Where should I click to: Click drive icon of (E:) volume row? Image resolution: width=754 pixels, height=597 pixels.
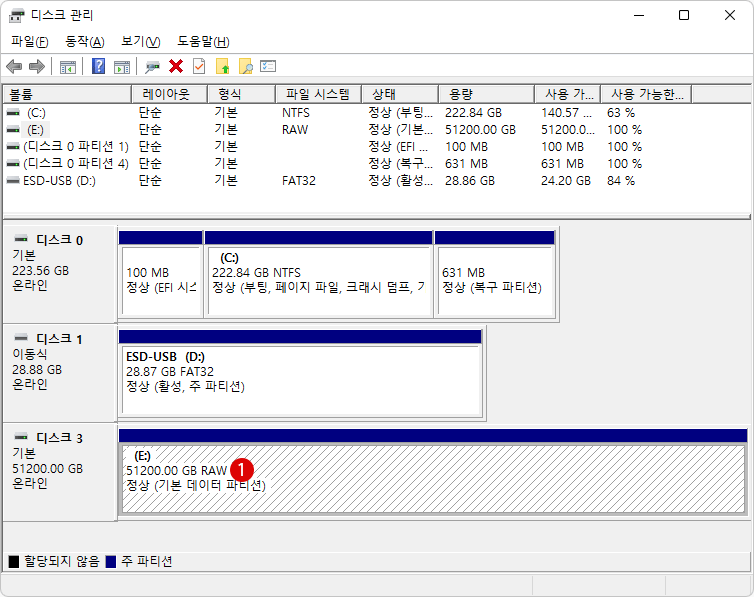(13, 130)
